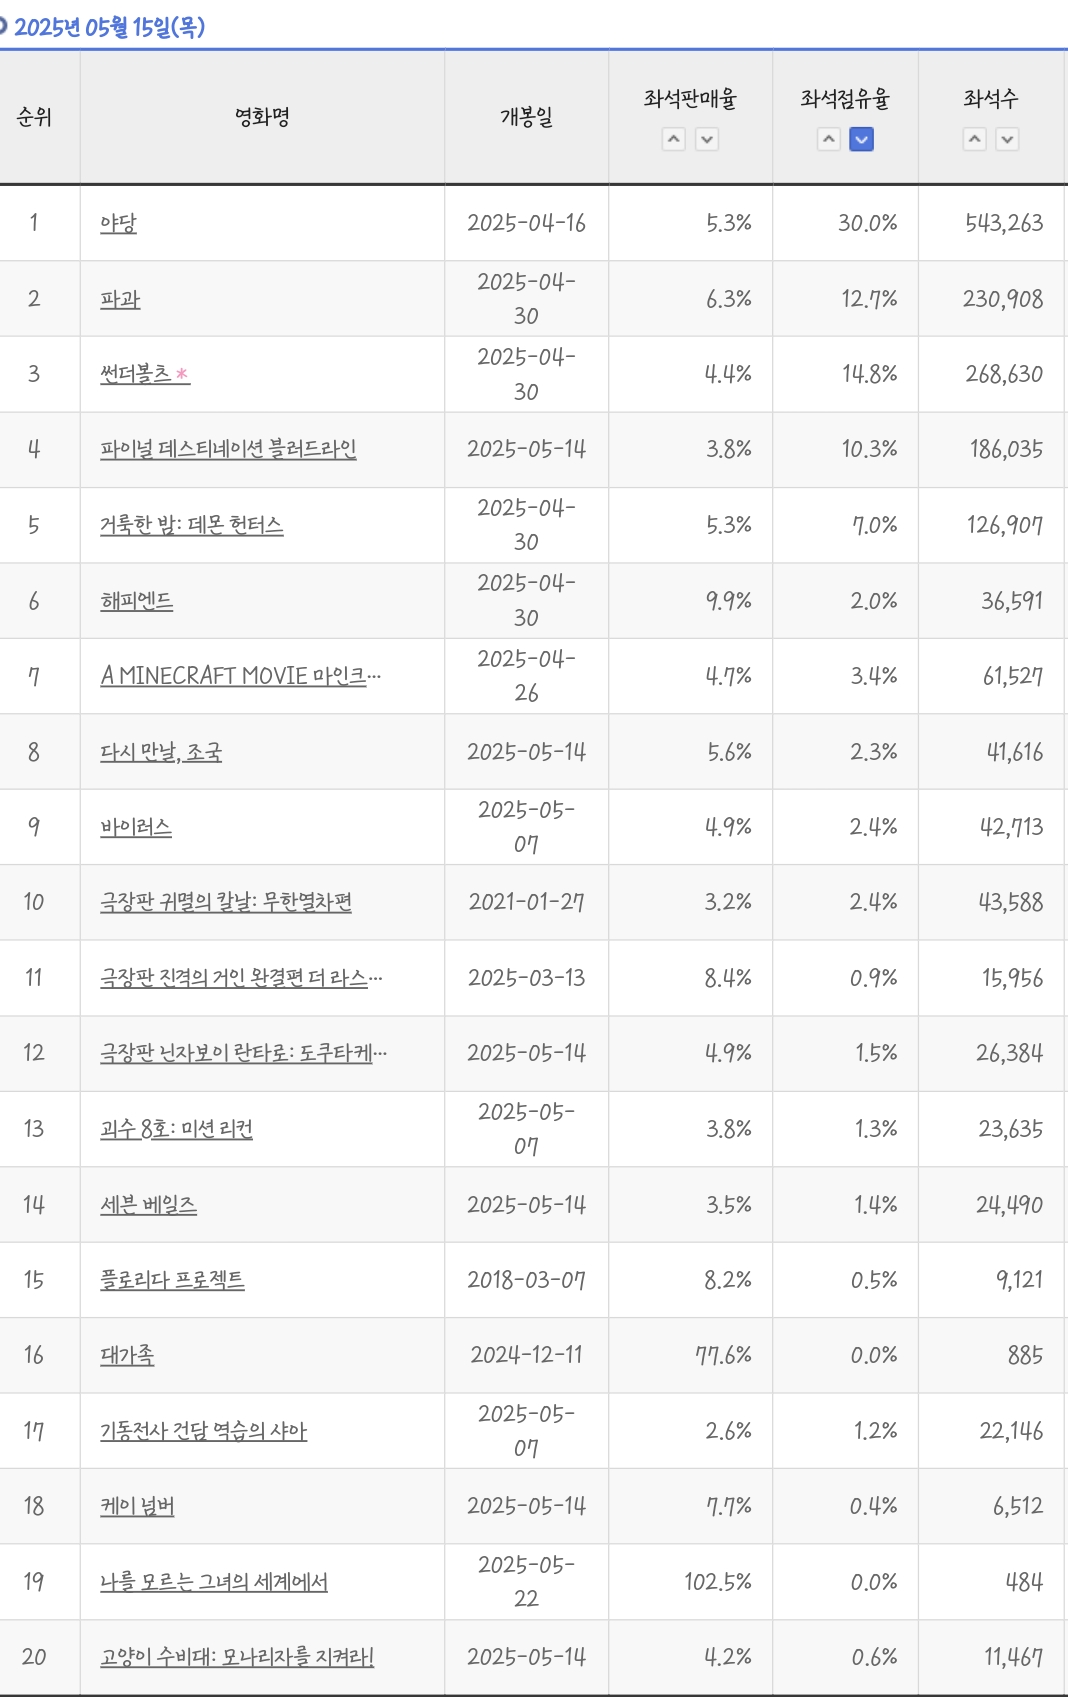Sort 좌석점유율 column ascending with up arrow
Viewport: 1068px width, 1697px height.
tap(829, 140)
